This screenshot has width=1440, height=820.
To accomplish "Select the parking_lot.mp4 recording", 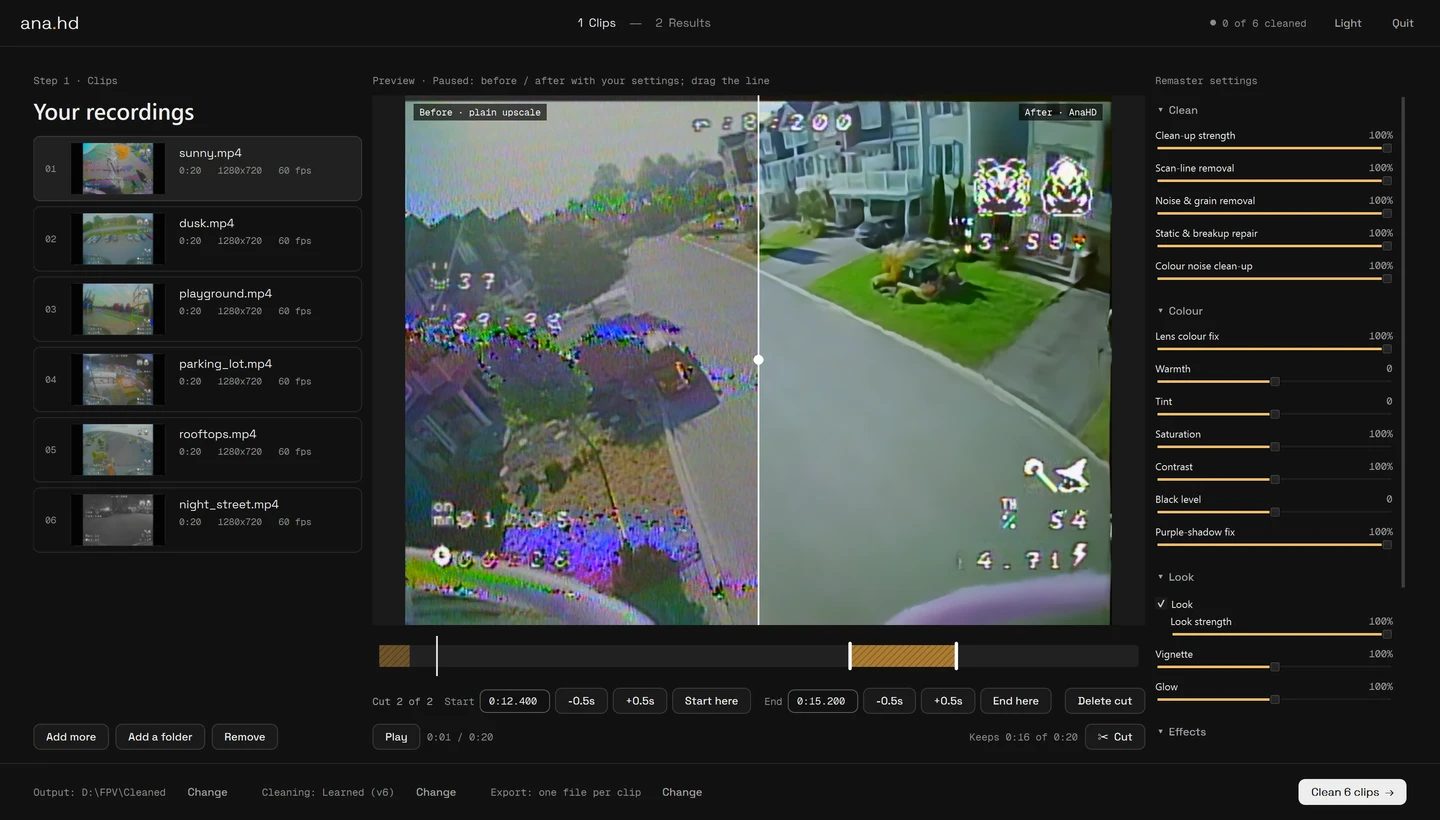I will (197, 379).
